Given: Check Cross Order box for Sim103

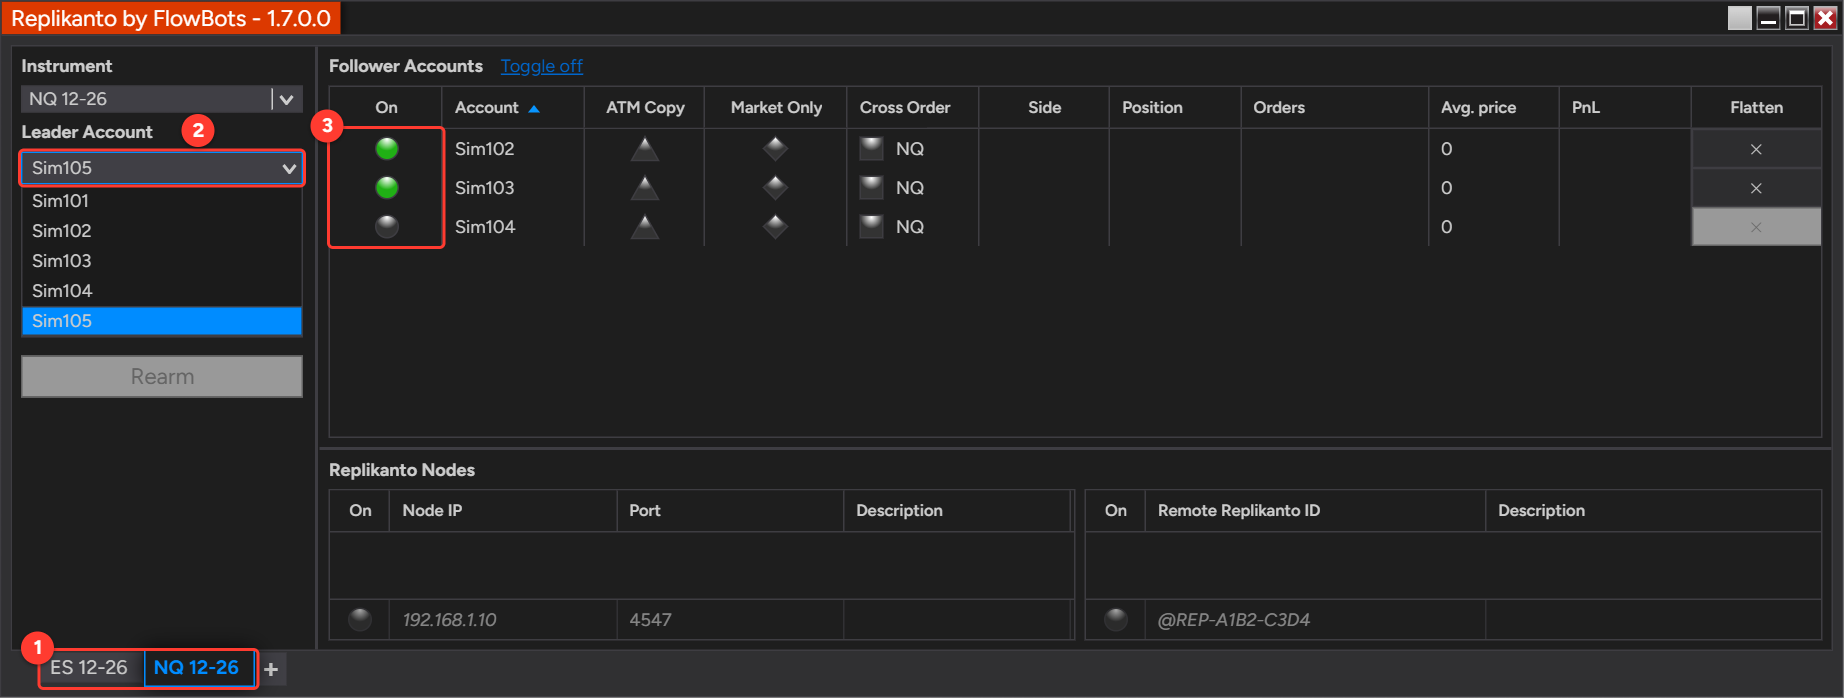Looking at the screenshot, I should (x=872, y=188).
